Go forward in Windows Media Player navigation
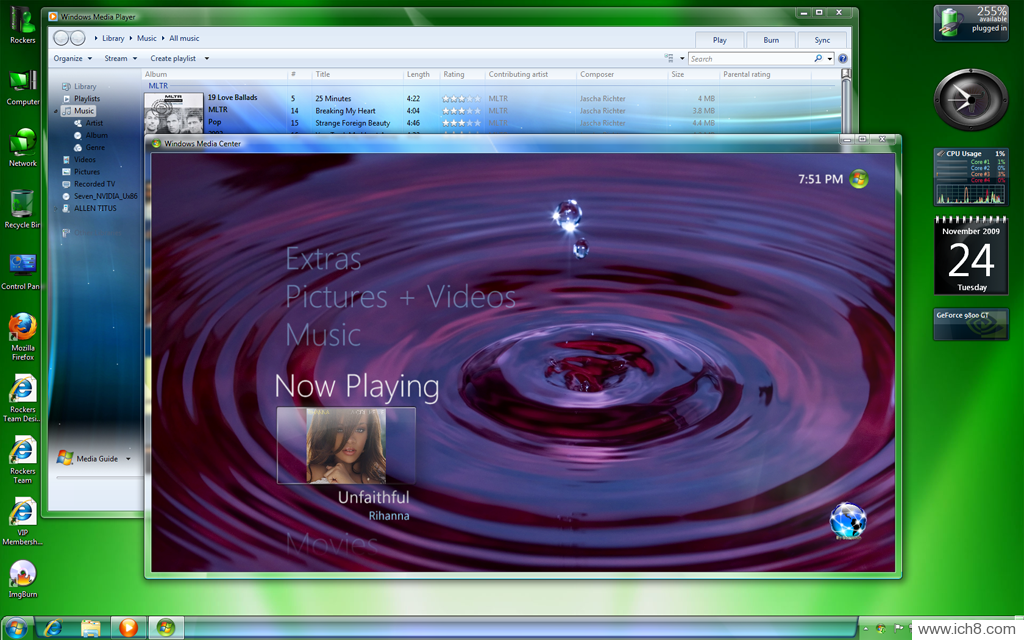This screenshot has width=1024, height=640. click(78, 39)
